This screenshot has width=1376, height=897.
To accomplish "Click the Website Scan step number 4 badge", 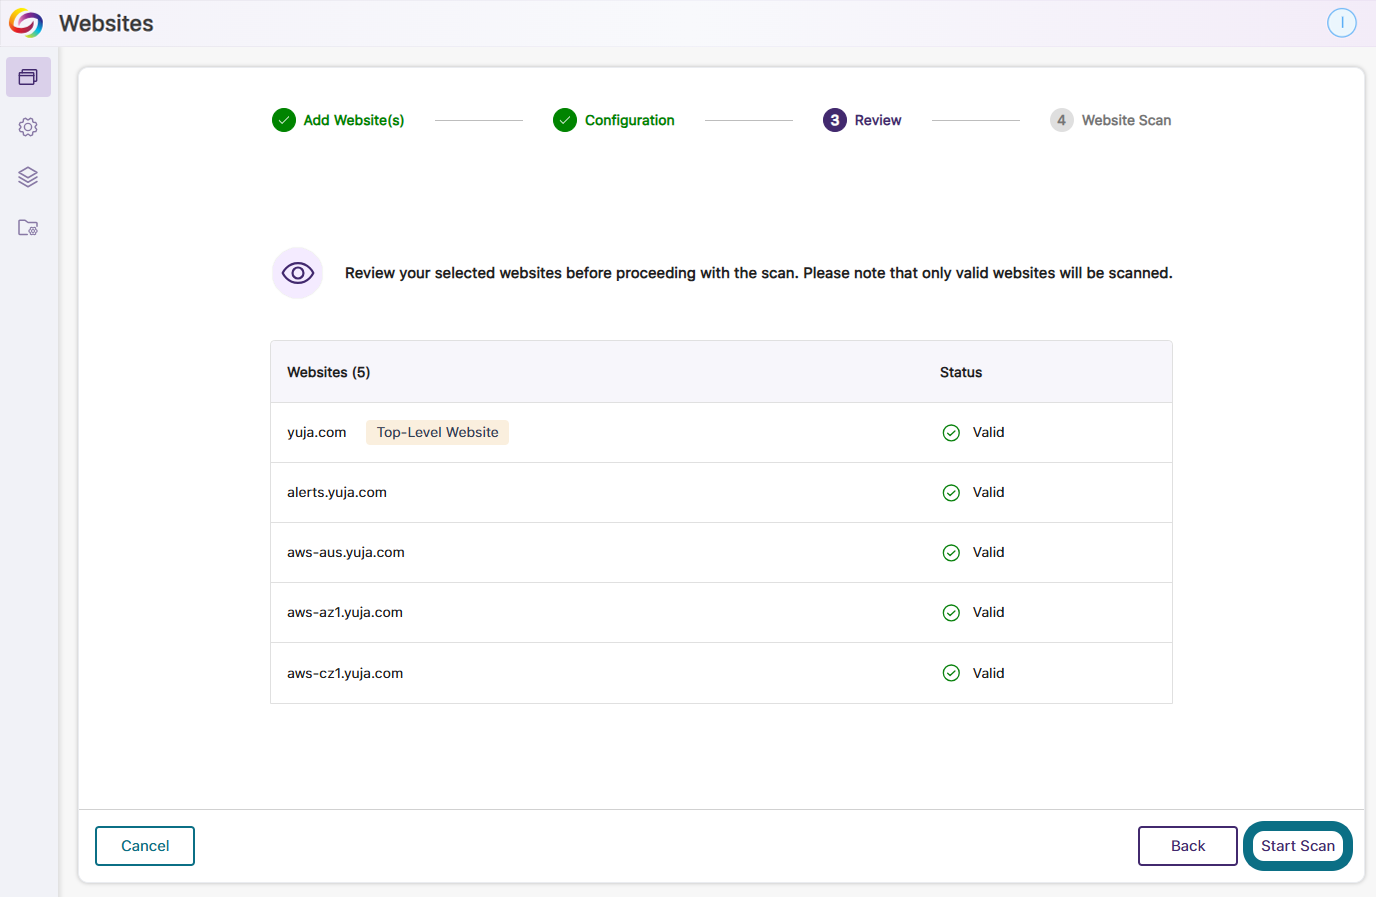I will (1061, 120).
